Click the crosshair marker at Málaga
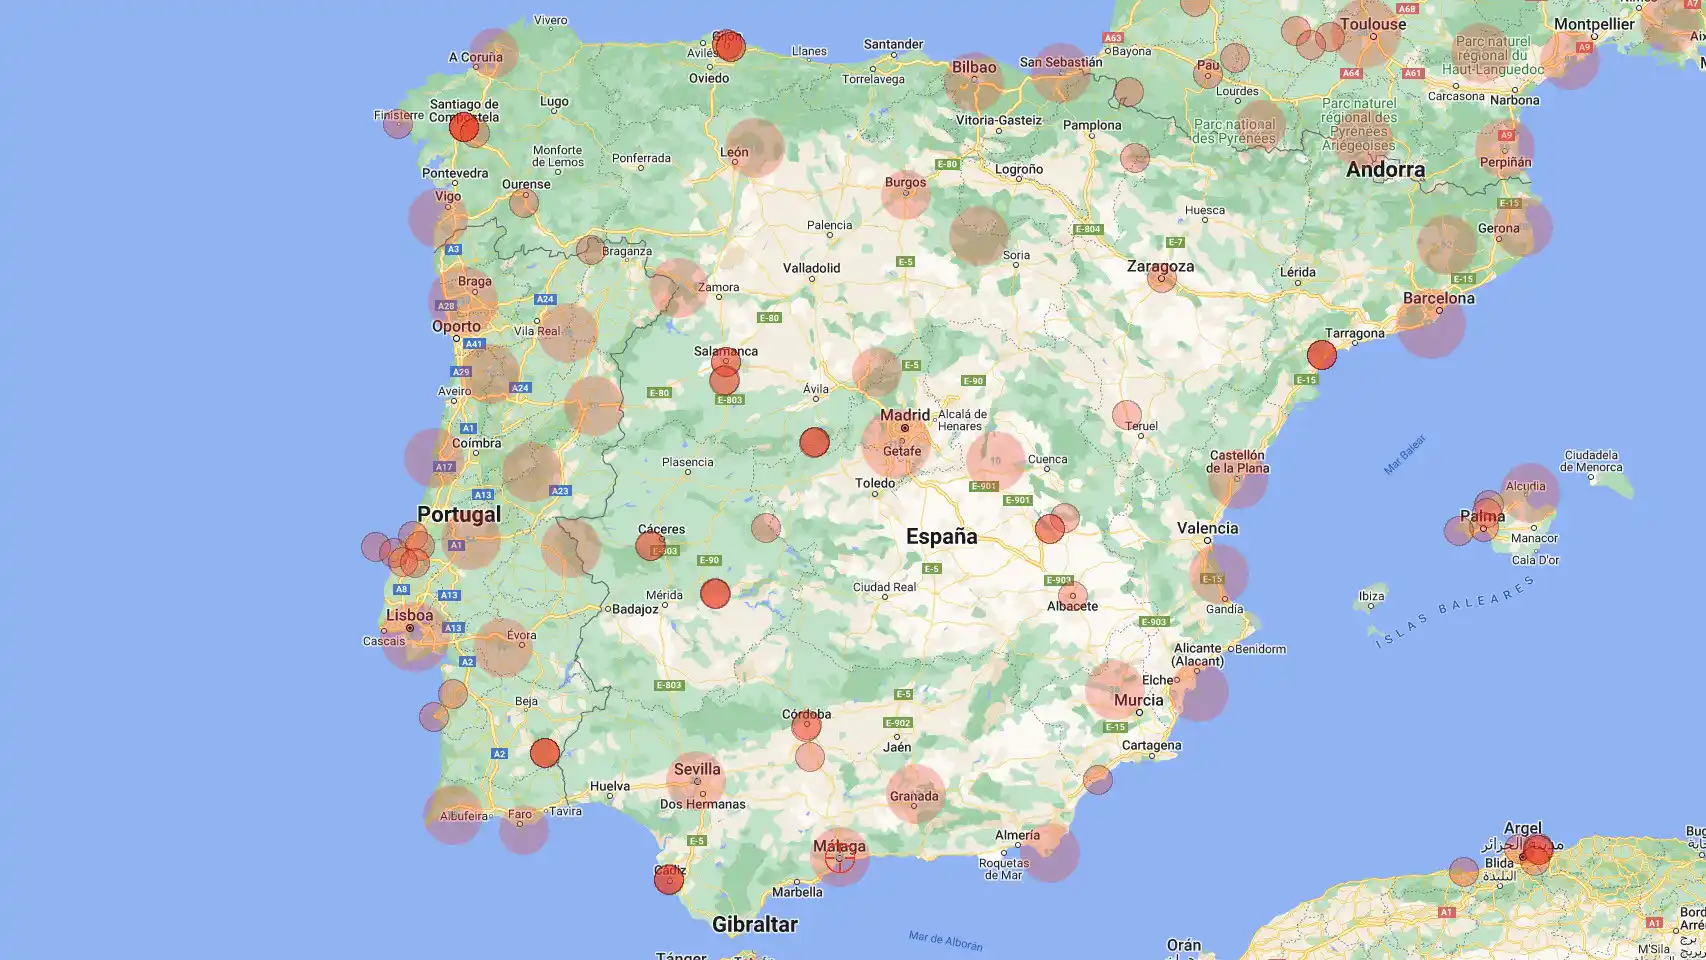Image resolution: width=1706 pixels, height=960 pixels. [839, 857]
